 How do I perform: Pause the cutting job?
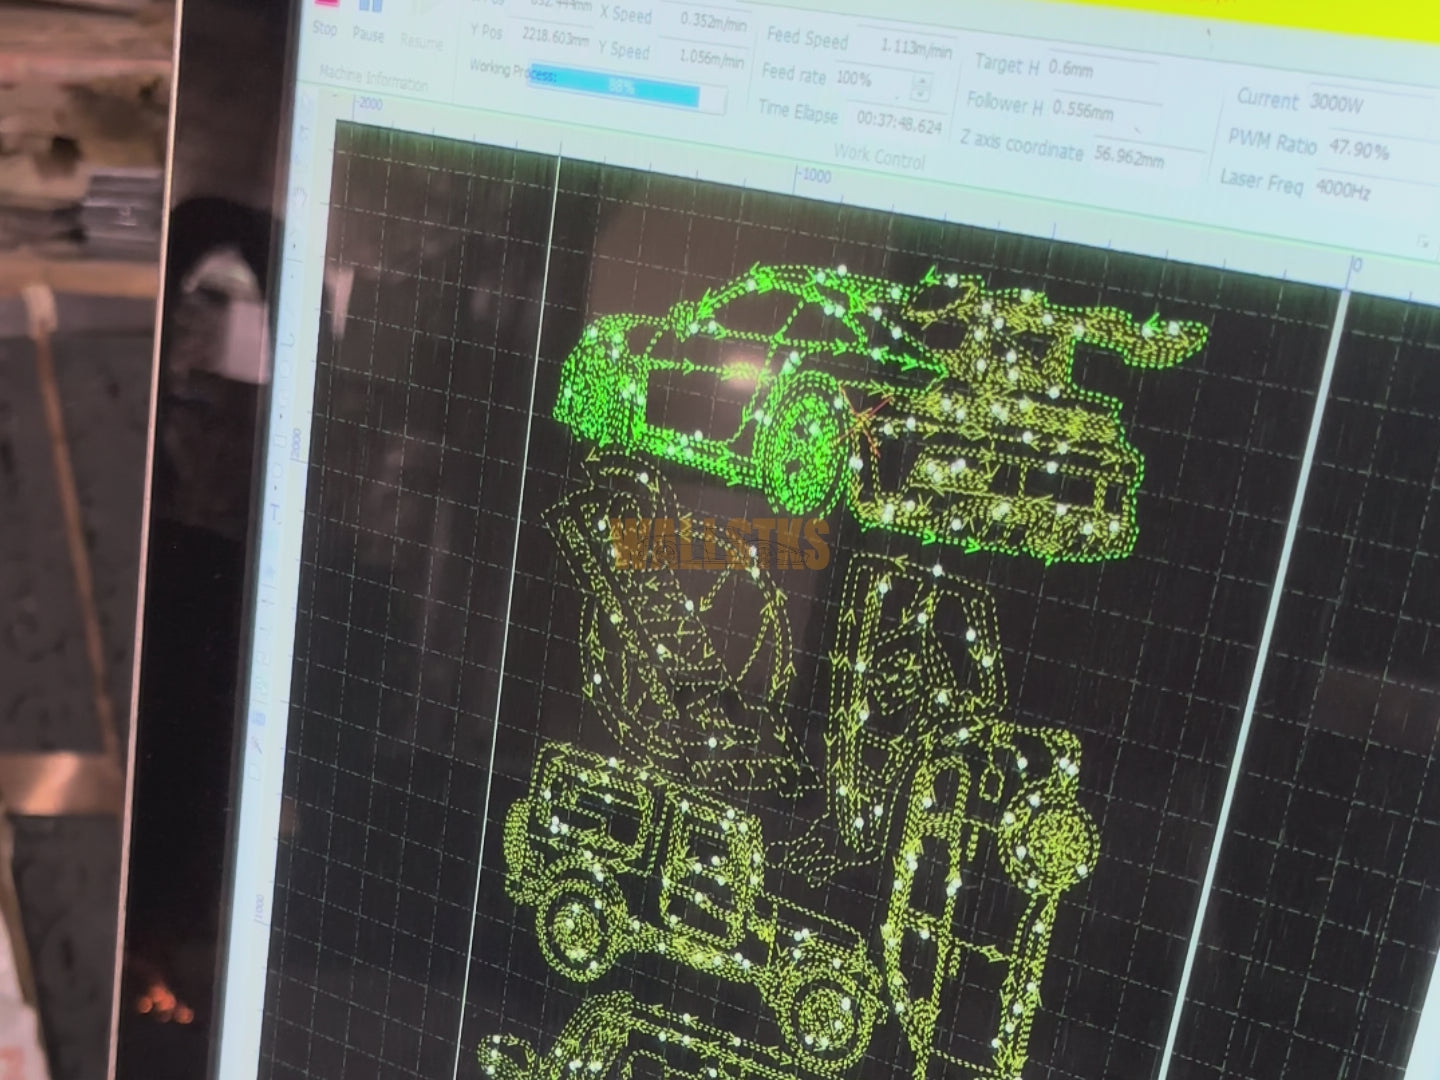pos(368,22)
